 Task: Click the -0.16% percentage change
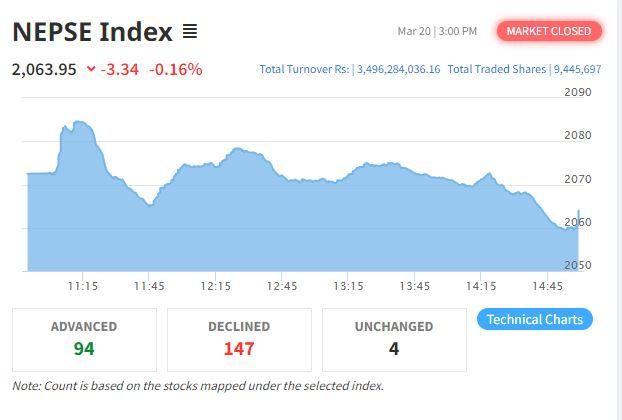(x=176, y=69)
